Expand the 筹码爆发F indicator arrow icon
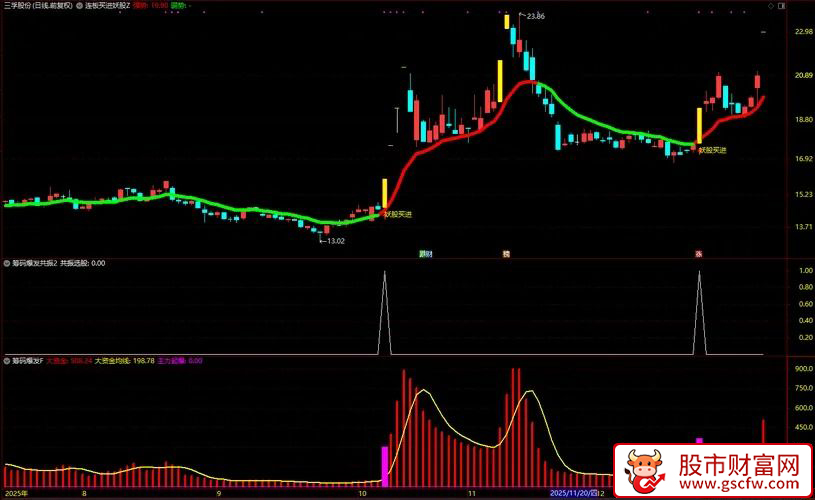 click(x=7, y=361)
